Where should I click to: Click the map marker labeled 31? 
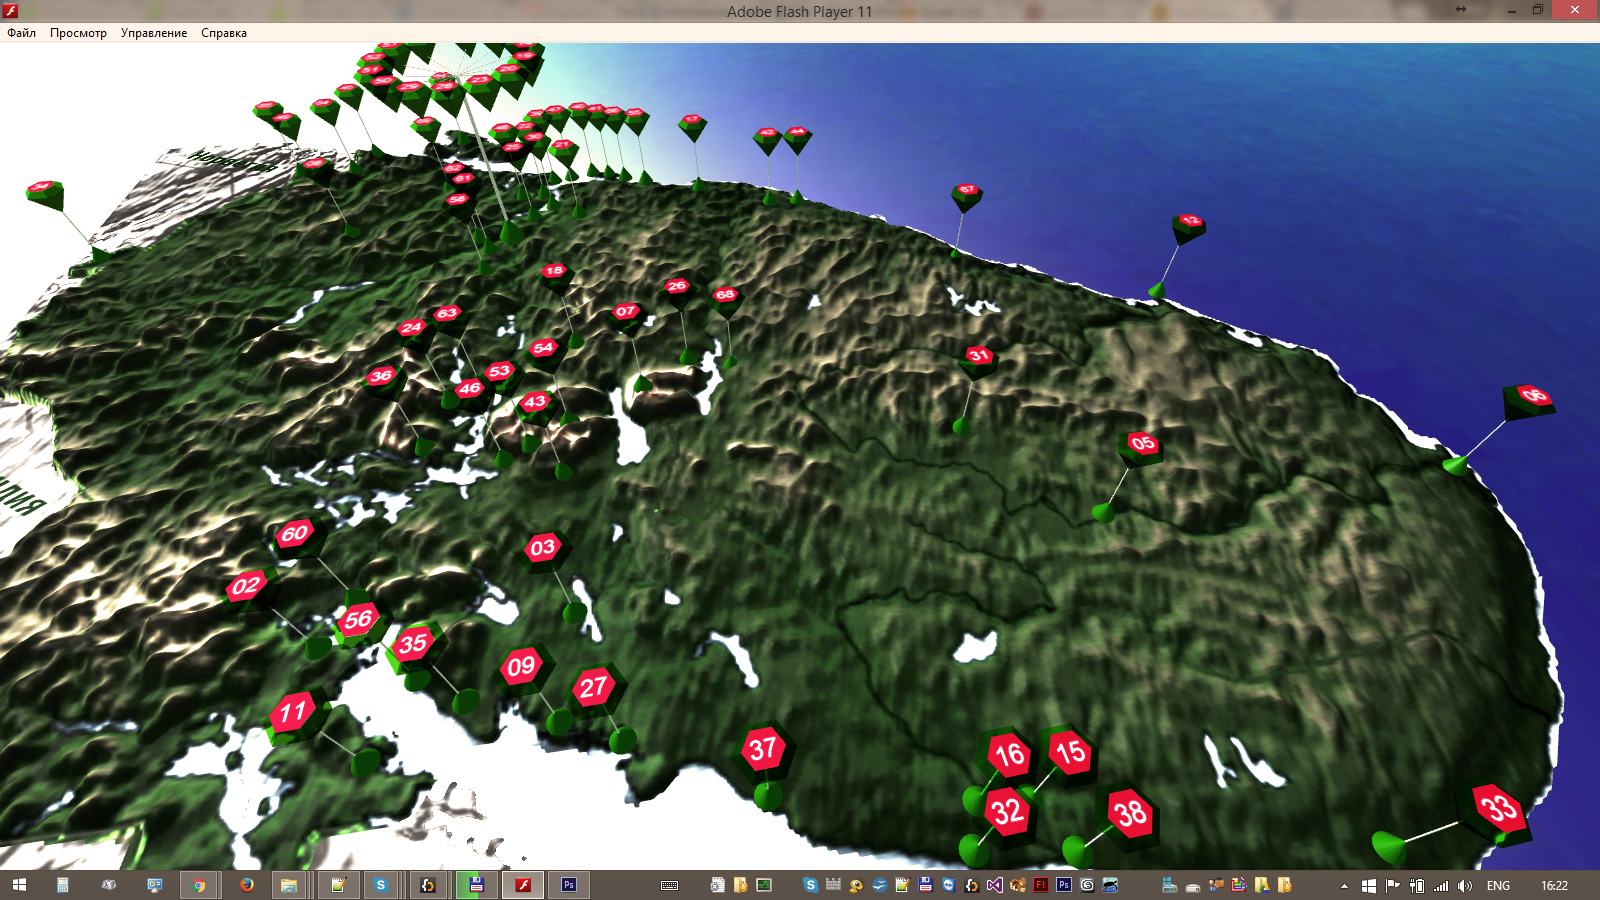(978, 355)
